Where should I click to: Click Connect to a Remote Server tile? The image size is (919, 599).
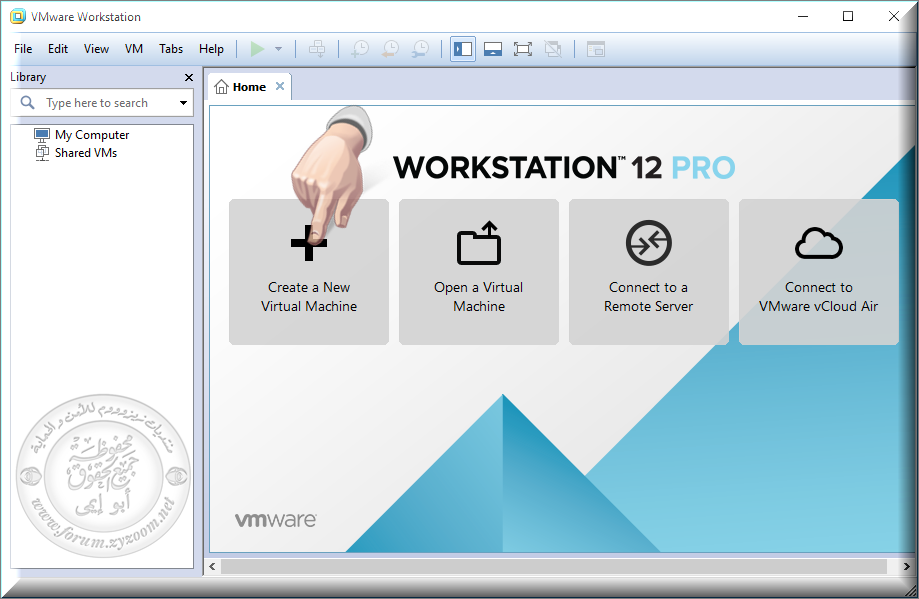[649, 272]
